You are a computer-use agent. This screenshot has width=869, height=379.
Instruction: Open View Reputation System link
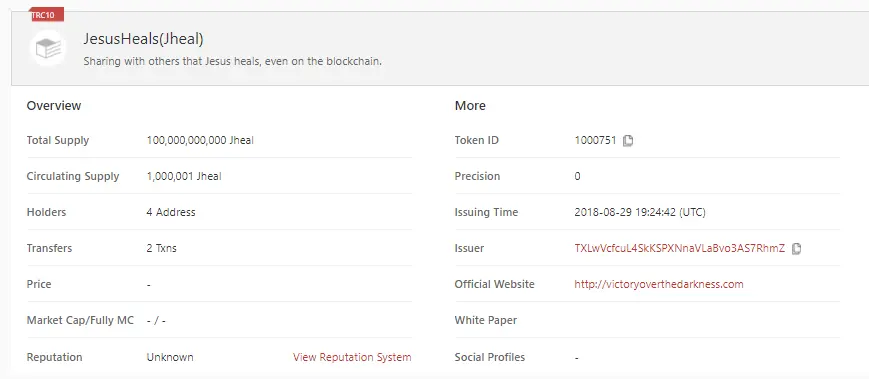point(352,357)
